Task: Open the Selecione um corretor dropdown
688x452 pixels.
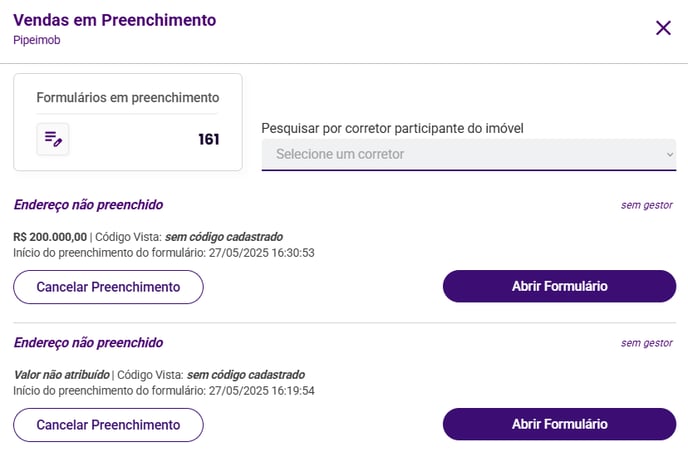Action: (x=469, y=154)
